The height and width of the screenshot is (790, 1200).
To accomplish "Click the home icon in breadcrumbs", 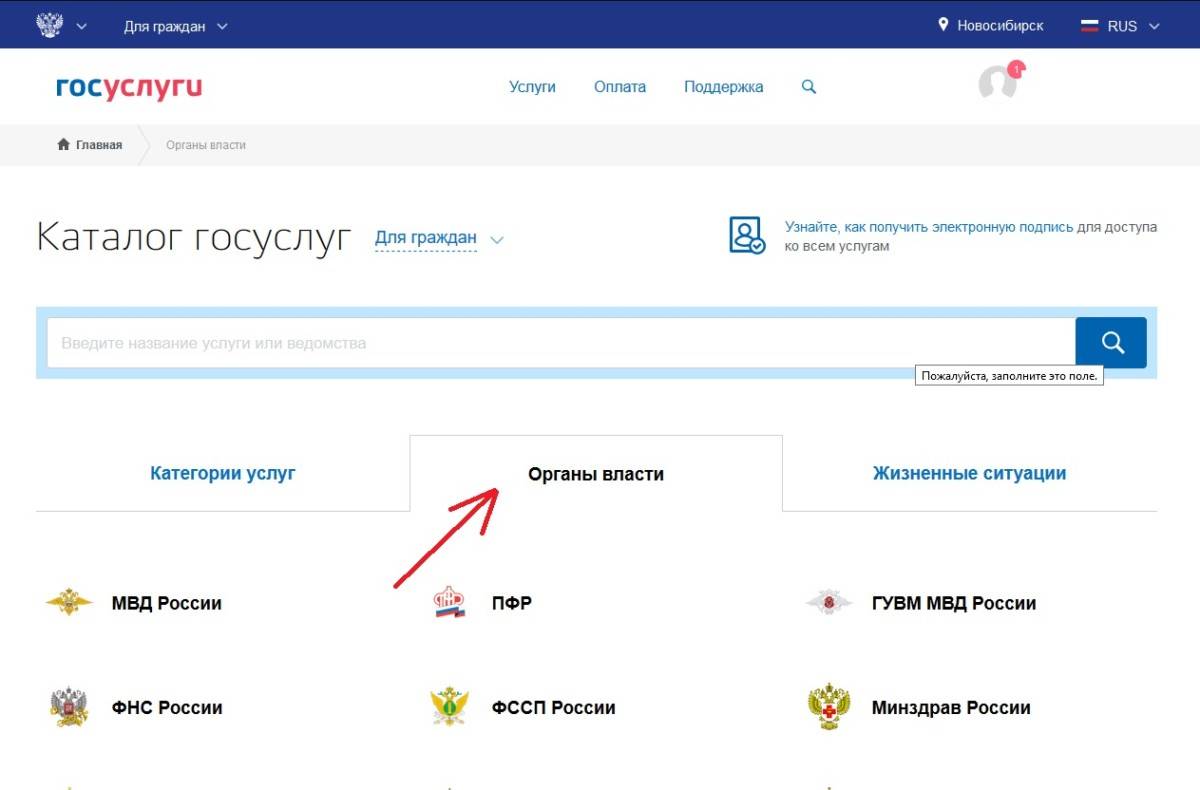I will tap(63, 145).
